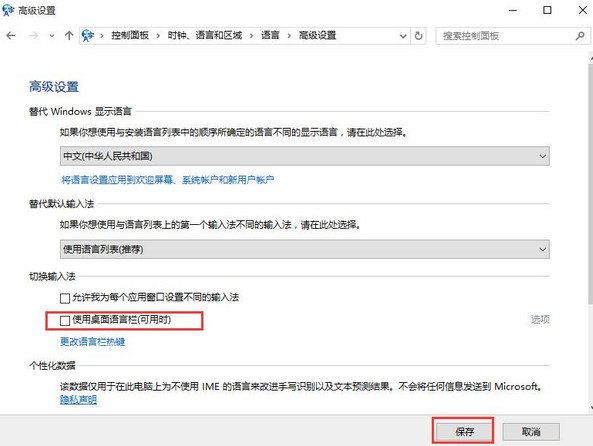Click the 替代 Windows 显示语言 section label
593x446 pixels.
(80, 111)
